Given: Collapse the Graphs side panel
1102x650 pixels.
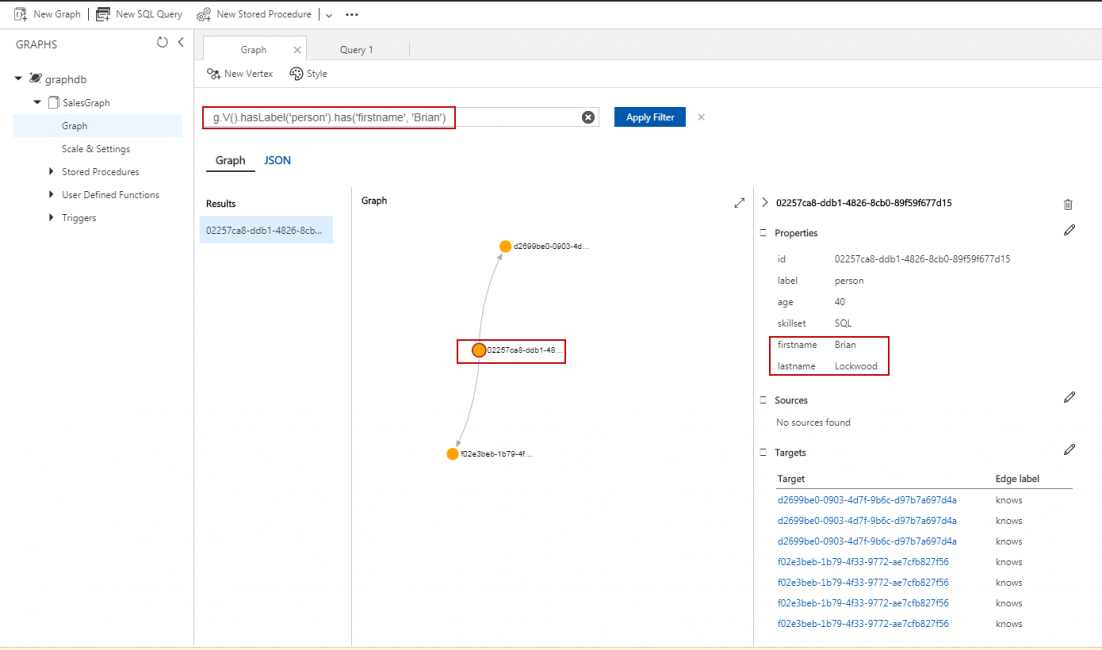Looking at the screenshot, I should pyautogui.click(x=181, y=43).
